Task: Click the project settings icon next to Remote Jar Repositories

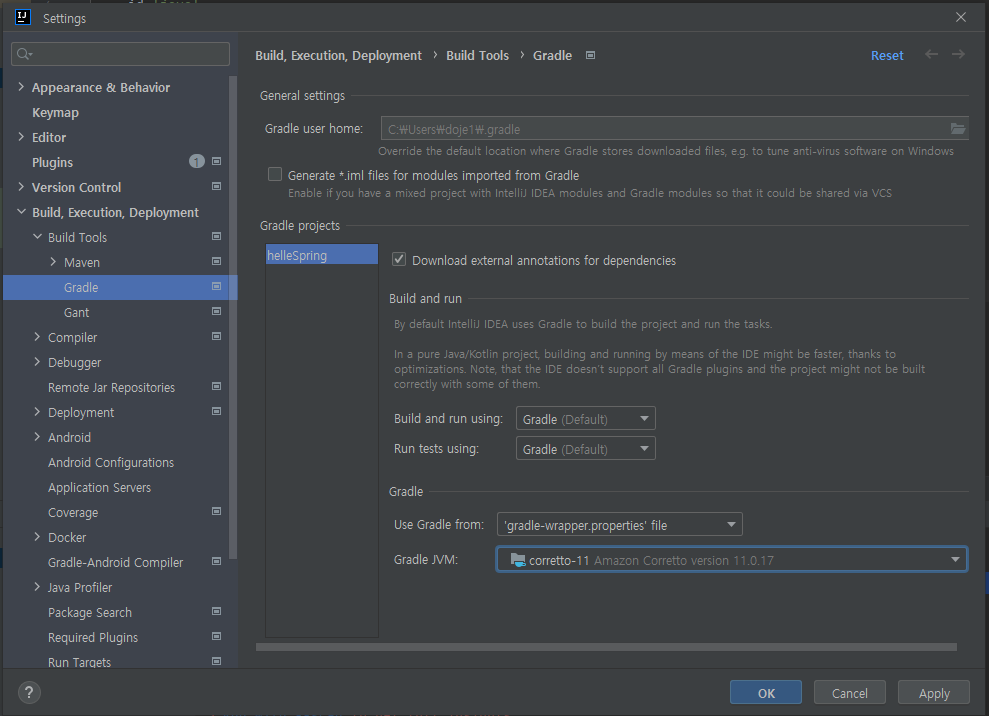Action: [x=216, y=386]
